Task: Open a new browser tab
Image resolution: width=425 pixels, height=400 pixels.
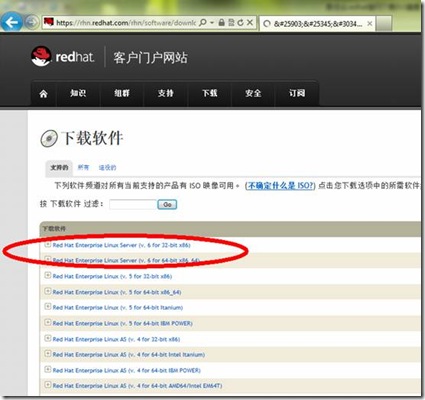Action: pyautogui.click(x=384, y=23)
